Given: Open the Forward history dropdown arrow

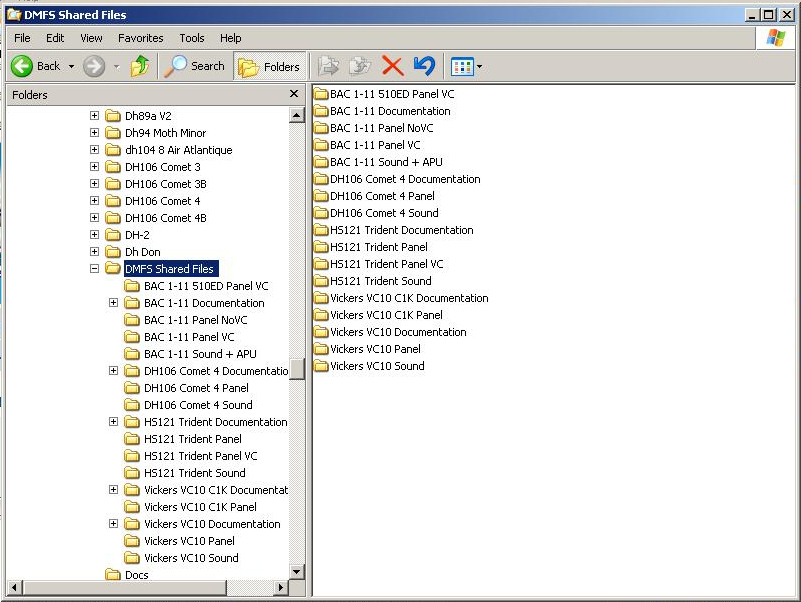Looking at the screenshot, I should (116, 66).
